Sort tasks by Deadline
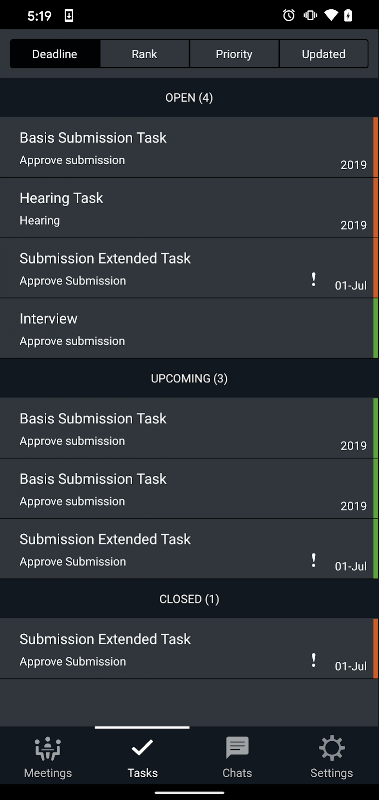 (55, 54)
